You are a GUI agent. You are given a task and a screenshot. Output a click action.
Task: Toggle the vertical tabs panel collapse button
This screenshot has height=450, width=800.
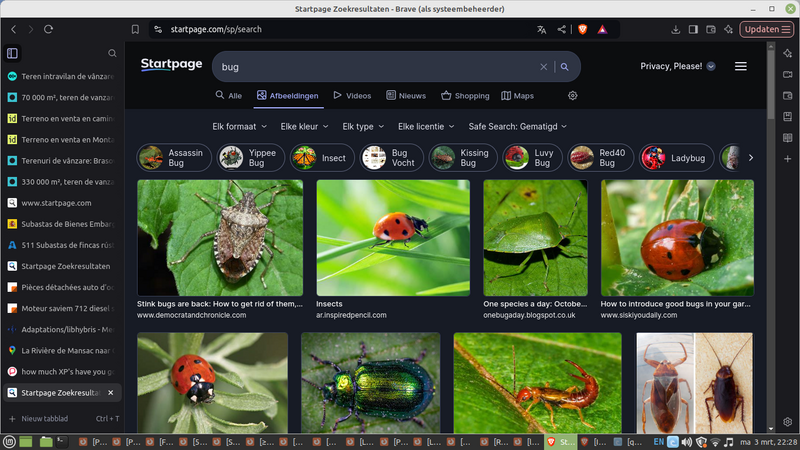click(12, 53)
